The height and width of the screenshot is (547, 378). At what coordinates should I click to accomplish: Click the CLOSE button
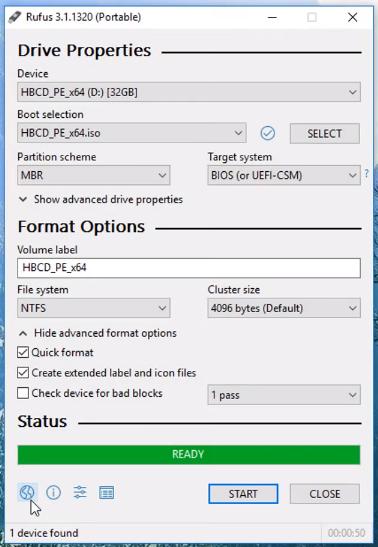[x=325, y=494]
